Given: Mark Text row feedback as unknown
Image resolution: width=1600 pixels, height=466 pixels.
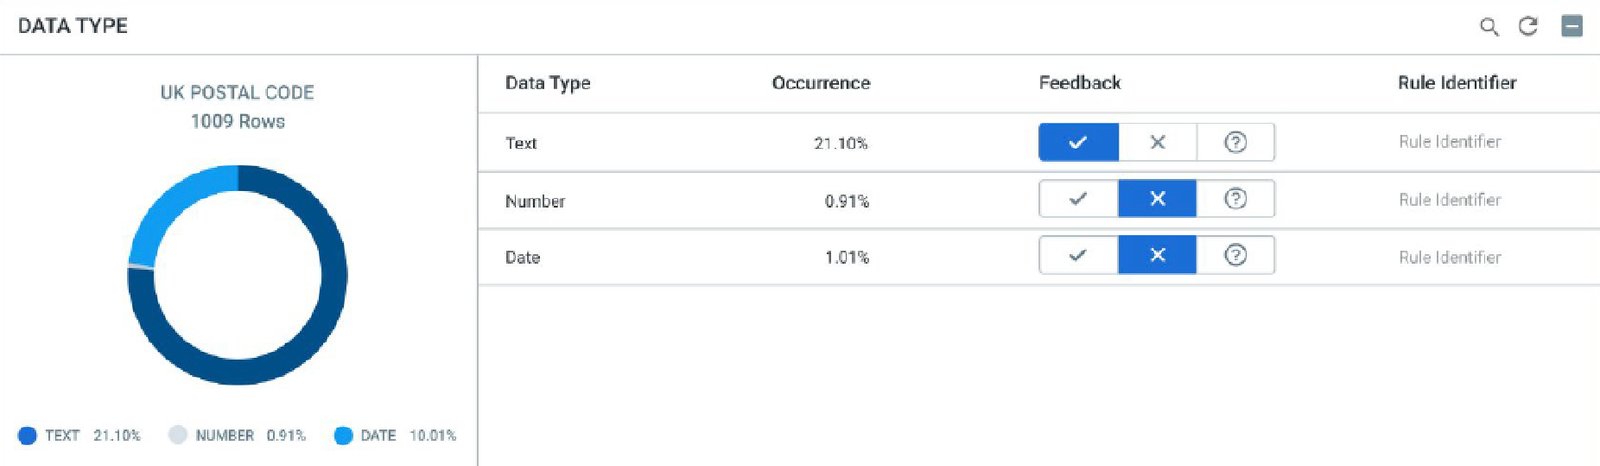Looking at the screenshot, I should [x=1235, y=142].
